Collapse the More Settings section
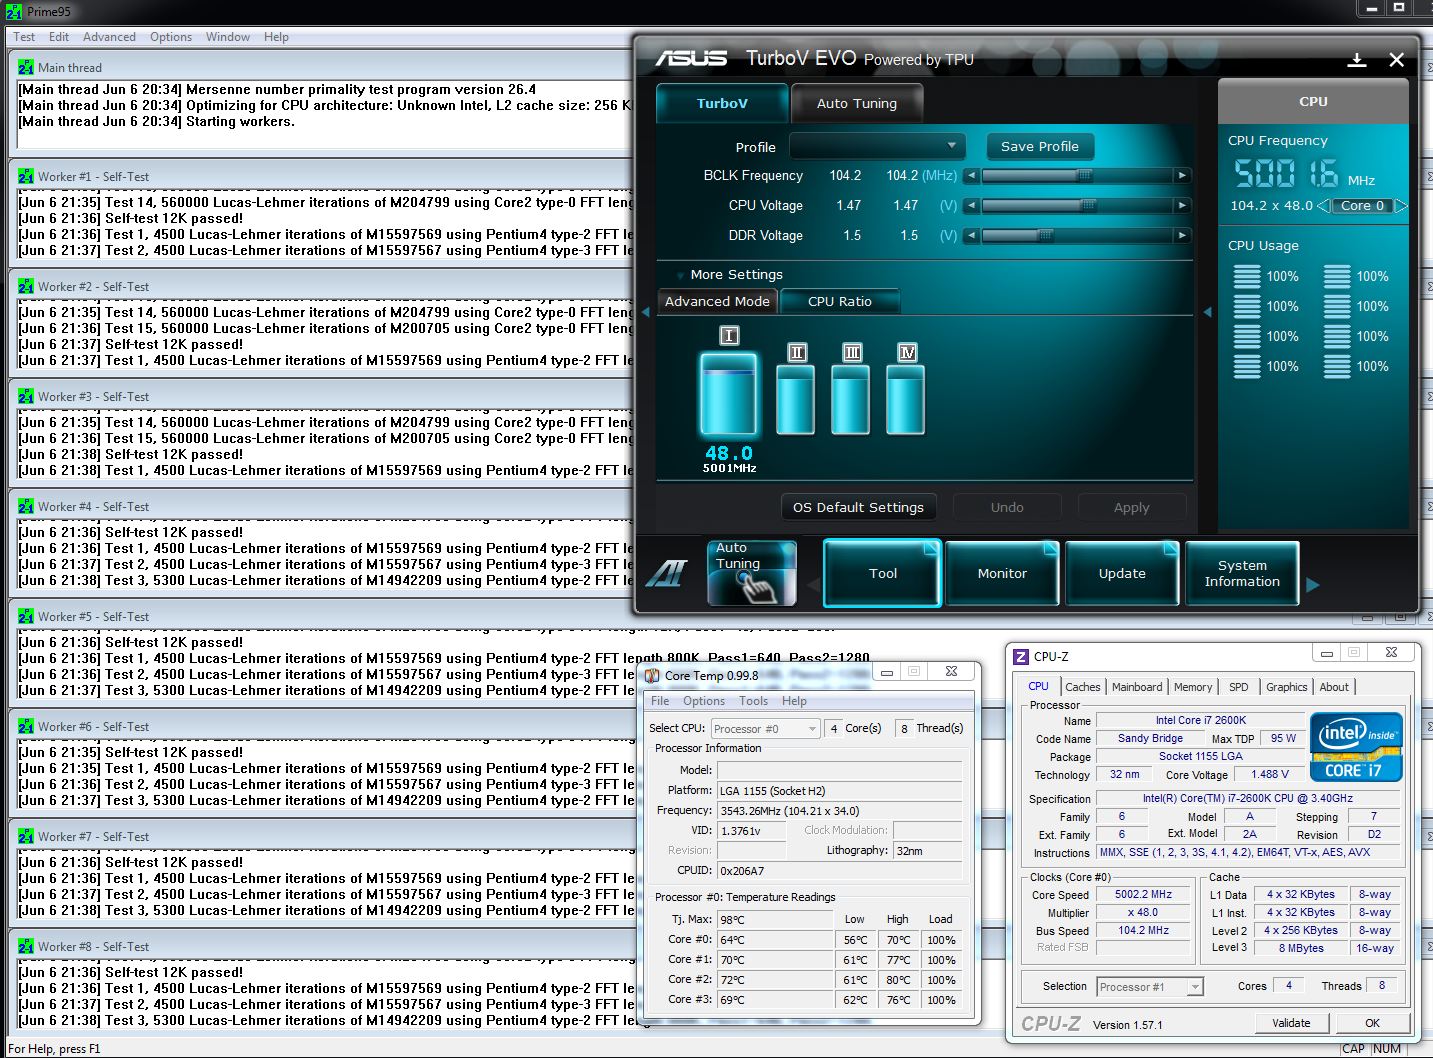Viewport: 1433px width, 1058px height. click(x=681, y=275)
